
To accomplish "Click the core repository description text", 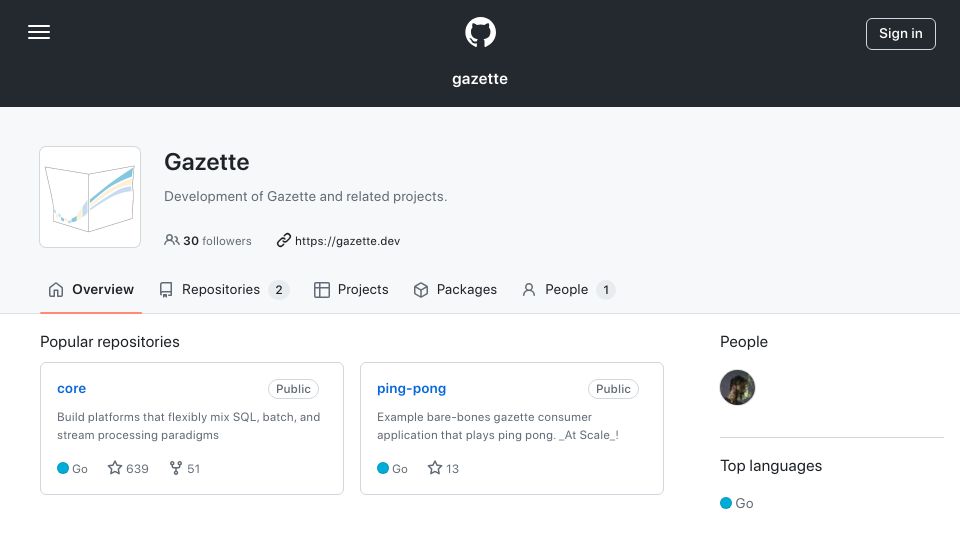I will (189, 426).
